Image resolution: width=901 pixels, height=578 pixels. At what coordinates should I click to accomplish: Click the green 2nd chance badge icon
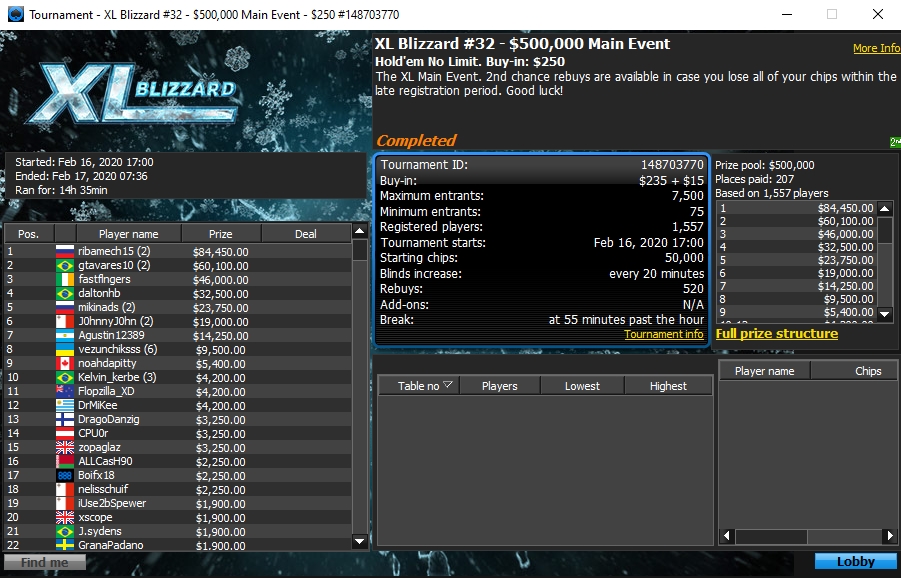pyautogui.click(x=895, y=142)
